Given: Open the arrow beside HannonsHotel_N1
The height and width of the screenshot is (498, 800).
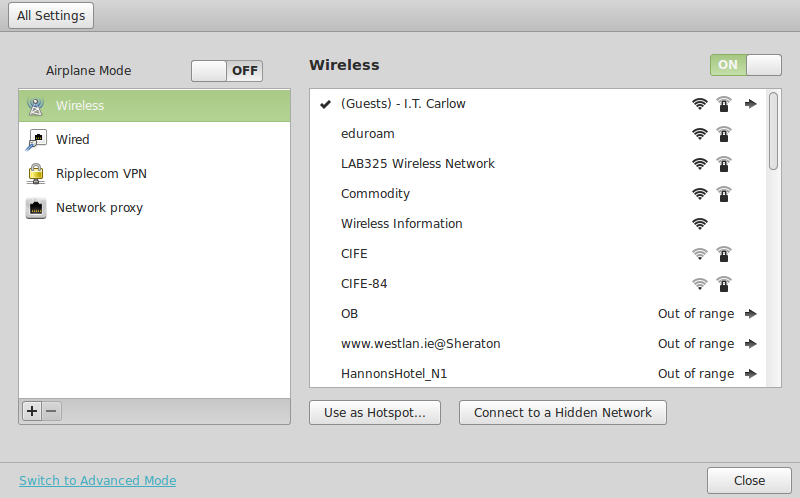Looking at the screenshot, I should coord(751,374).
